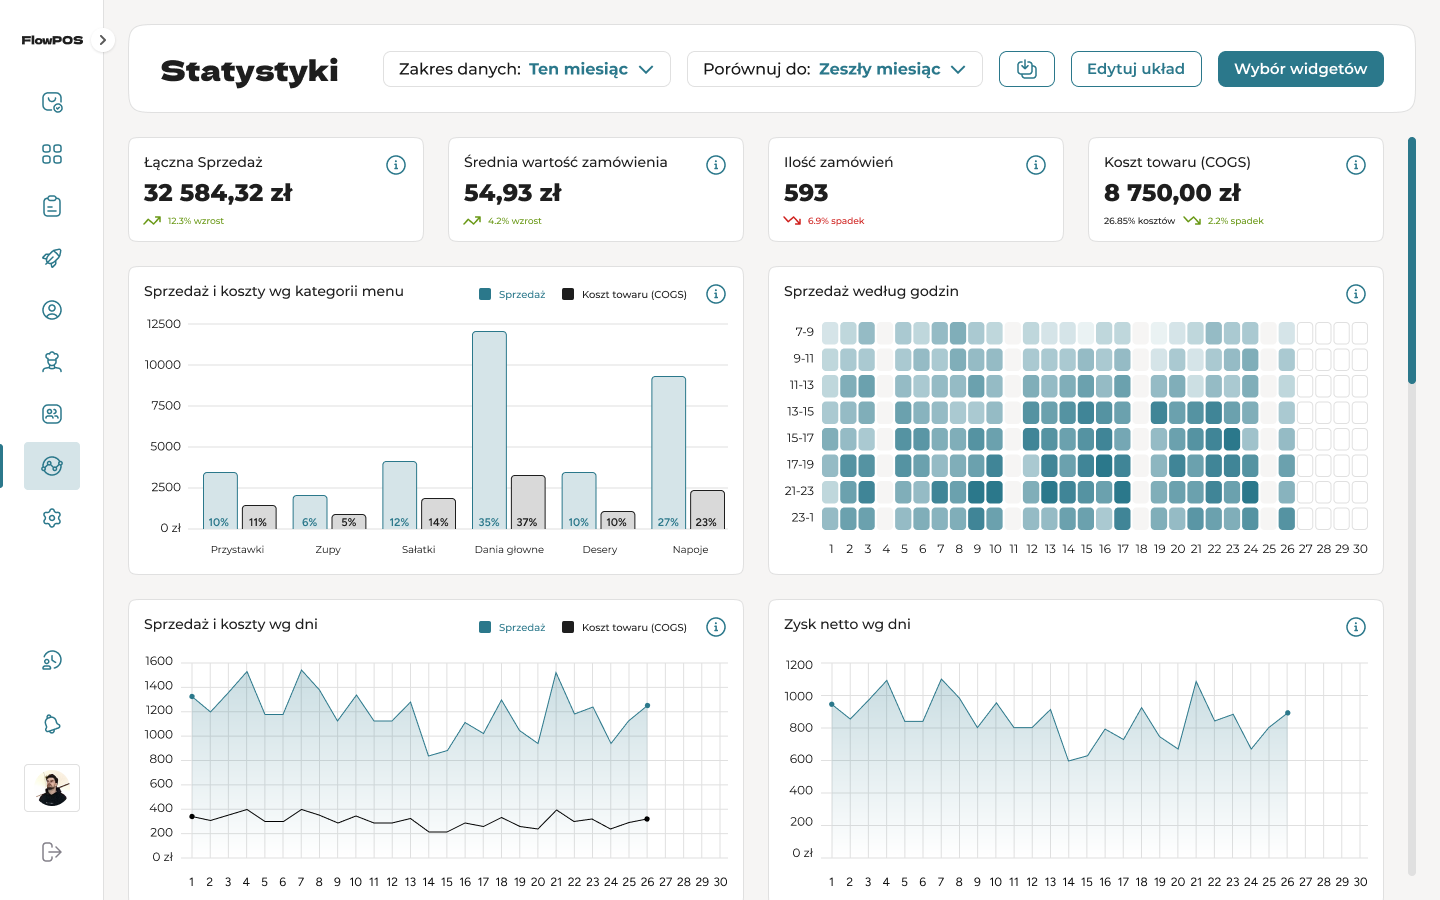
Task: Open the Zakres danych dropdown
Action: tap(526, 69)
